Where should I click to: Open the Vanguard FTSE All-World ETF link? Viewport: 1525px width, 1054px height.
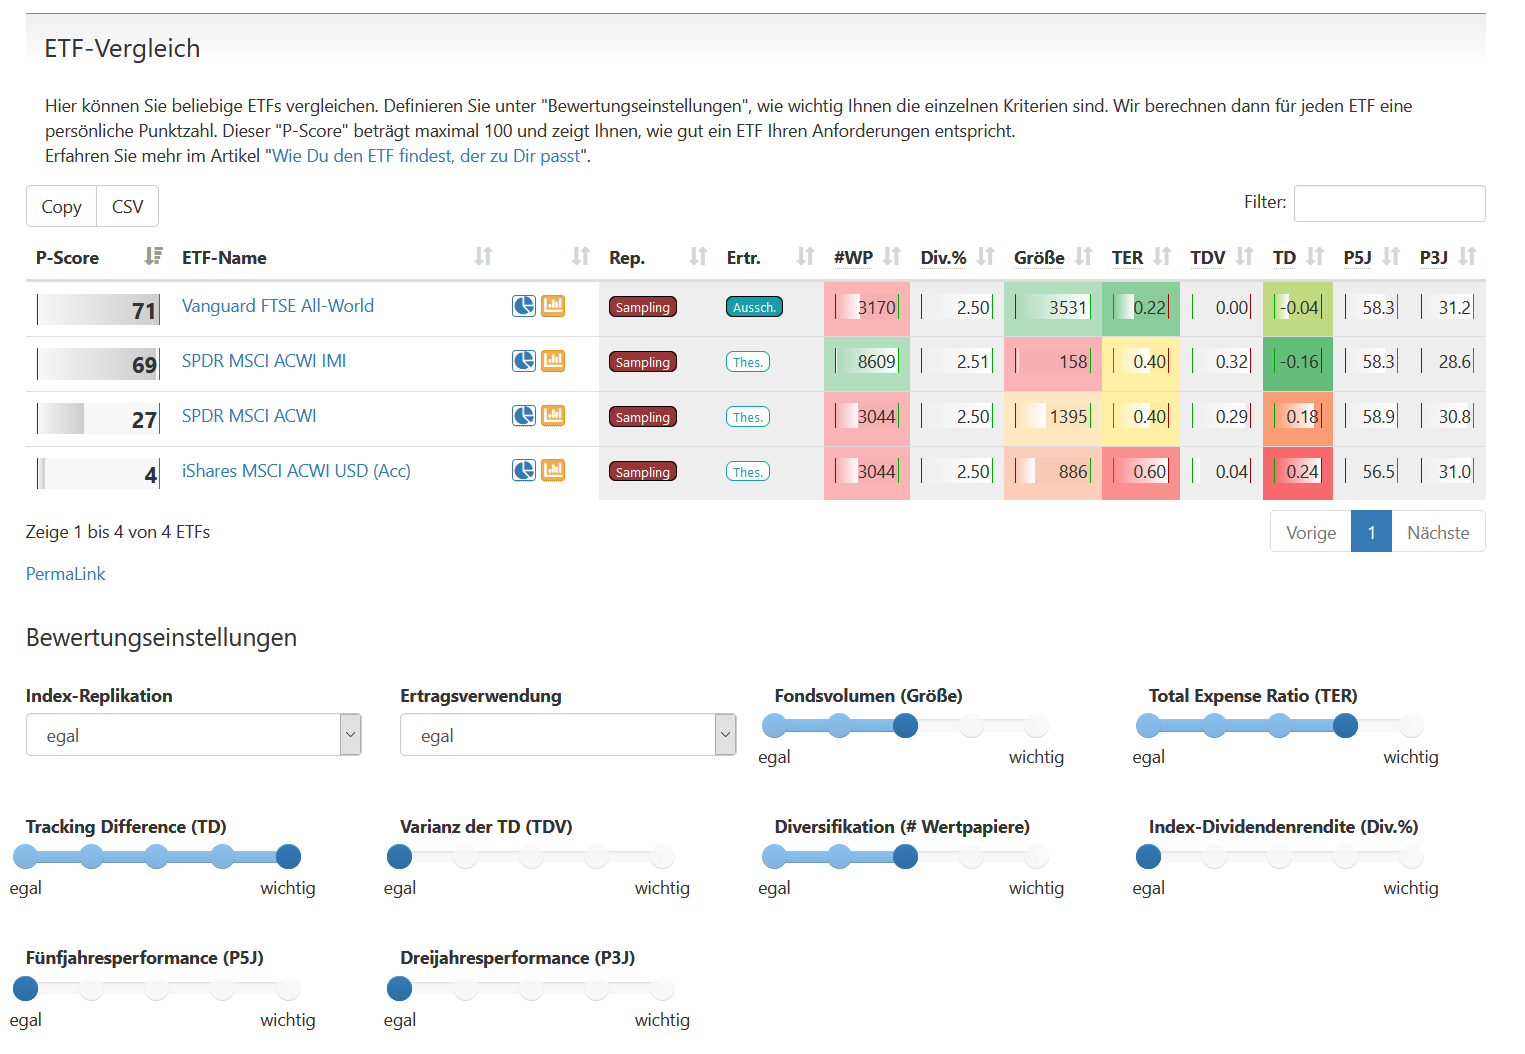(x=278, y=306)
